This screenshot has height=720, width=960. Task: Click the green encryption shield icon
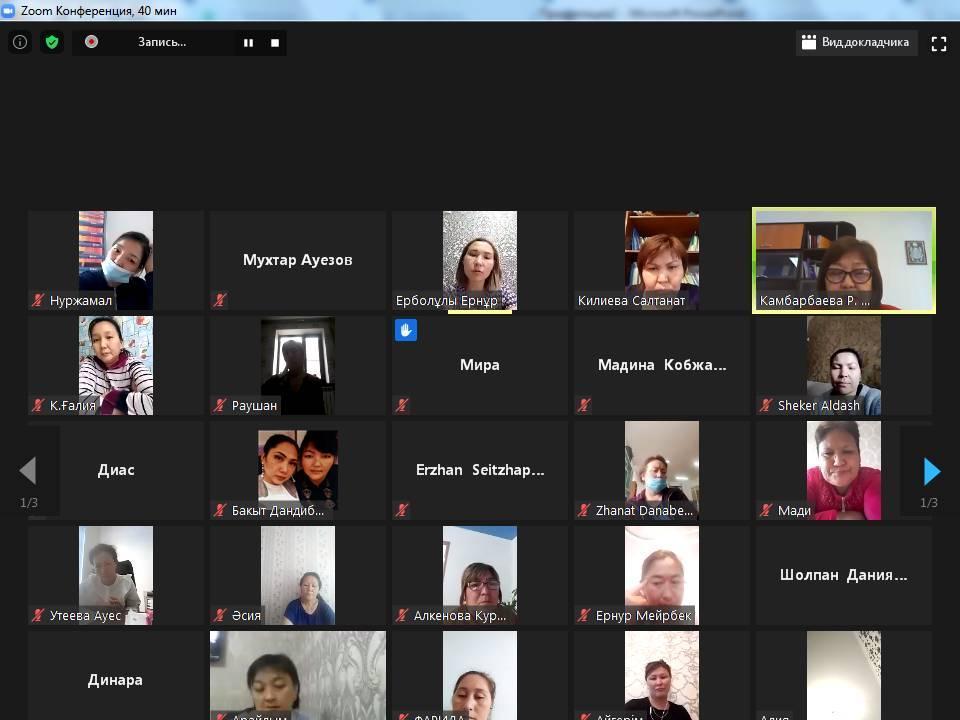pos(52,42)
